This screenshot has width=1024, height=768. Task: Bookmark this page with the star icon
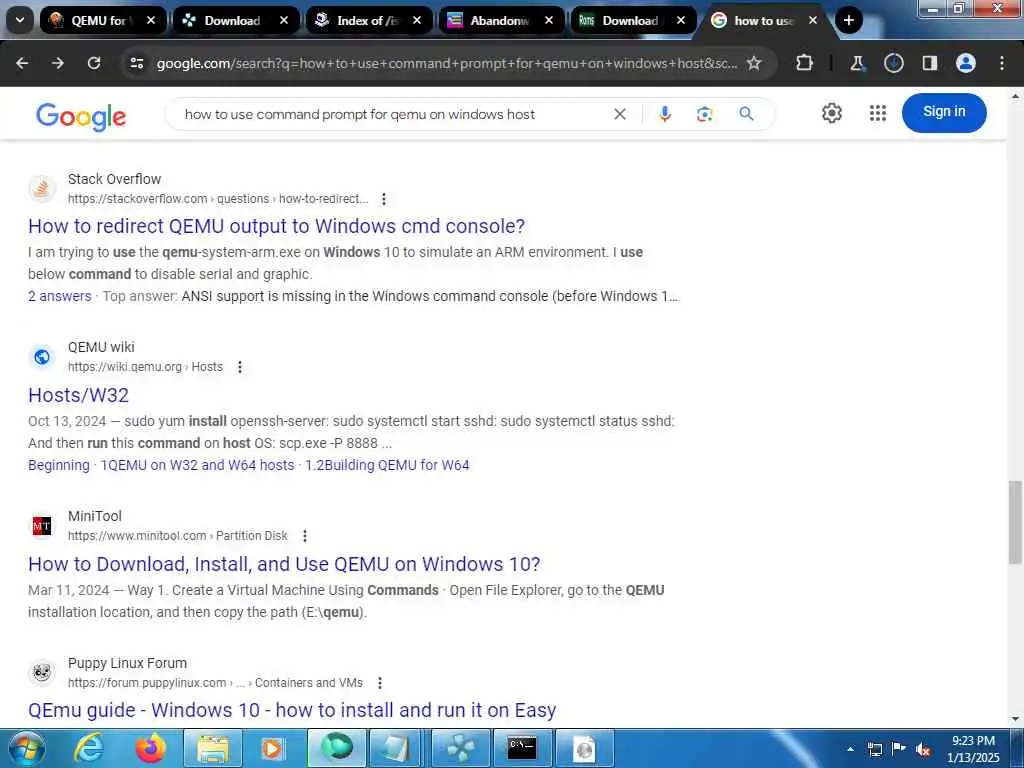click(754, 63)
